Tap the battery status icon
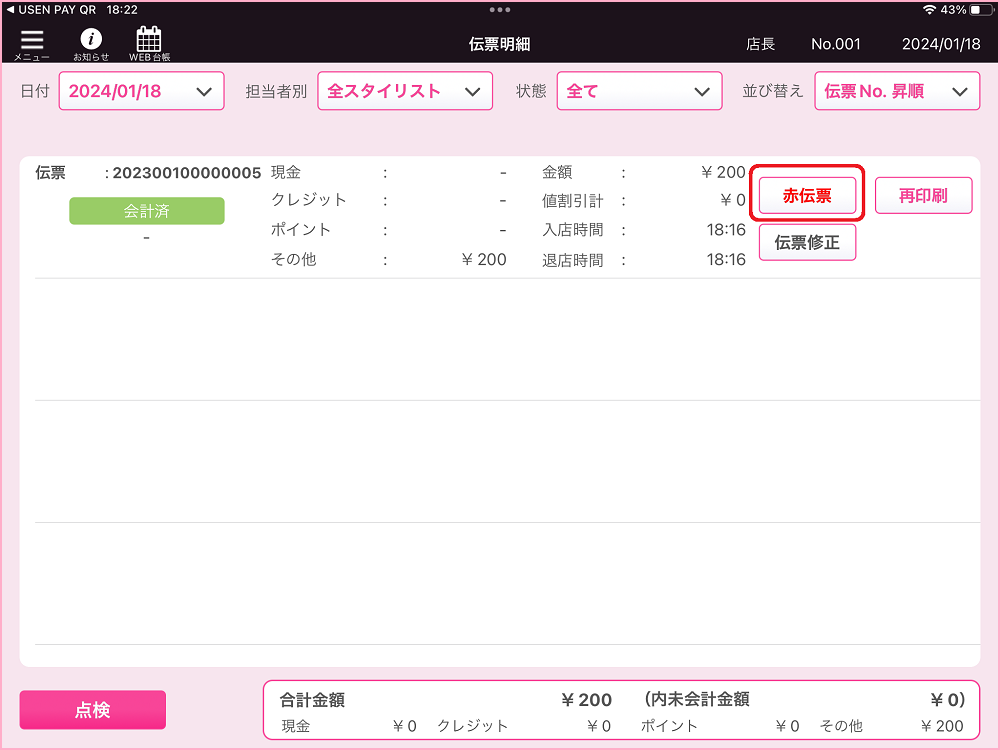1000x750 pixels. (981, 10)
